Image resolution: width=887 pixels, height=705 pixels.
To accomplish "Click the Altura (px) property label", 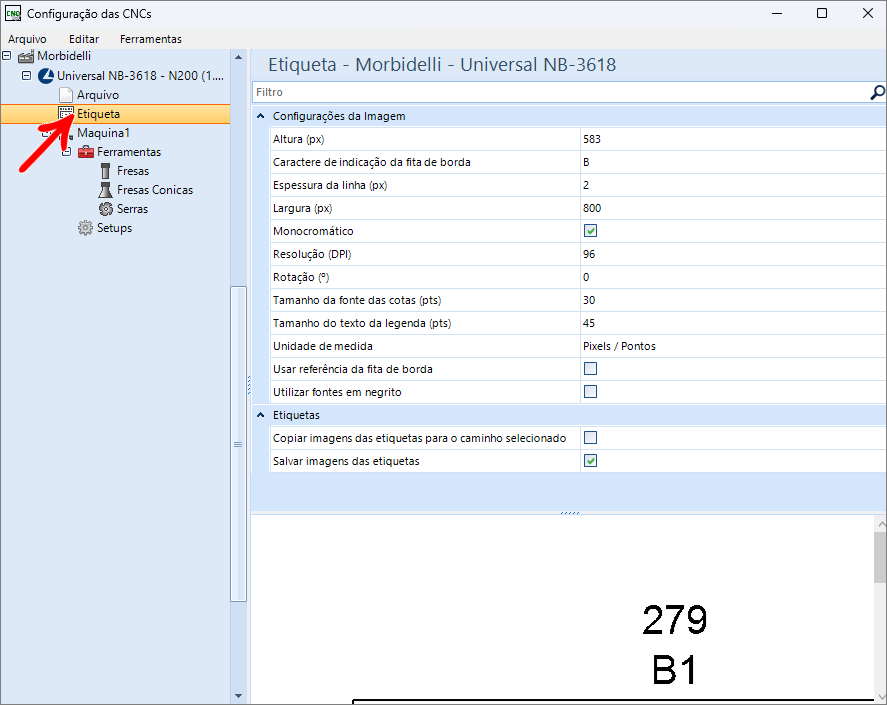I will [x=299, y=139].
